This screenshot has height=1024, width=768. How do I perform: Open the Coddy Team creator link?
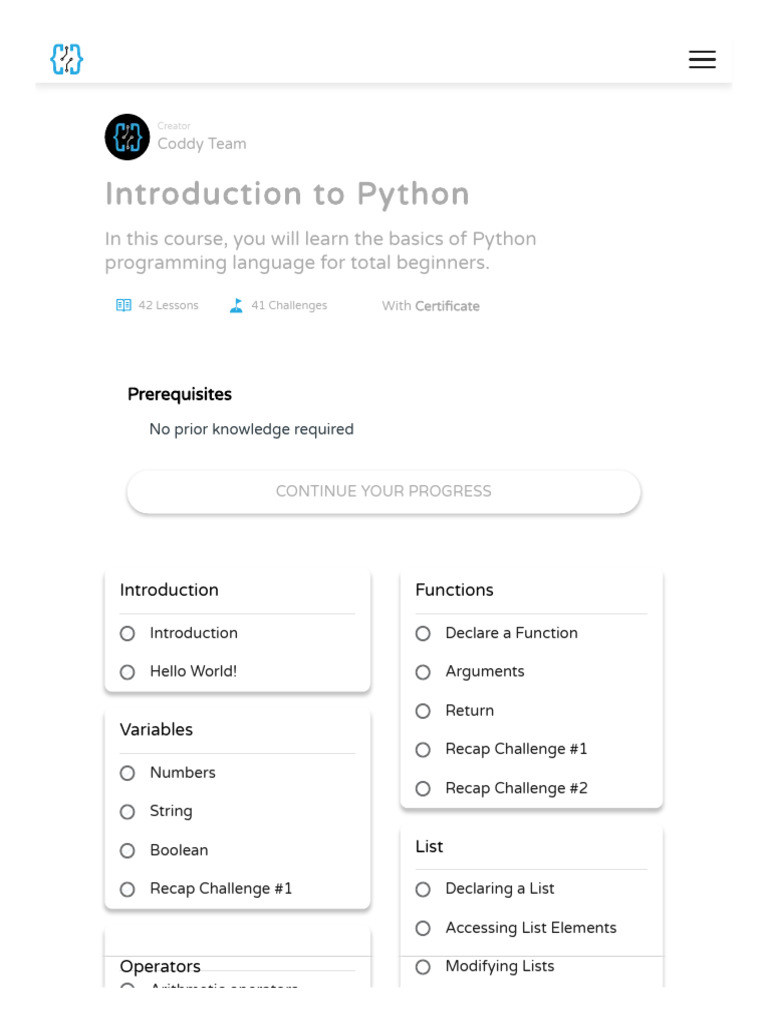click(x=201, y=144)
